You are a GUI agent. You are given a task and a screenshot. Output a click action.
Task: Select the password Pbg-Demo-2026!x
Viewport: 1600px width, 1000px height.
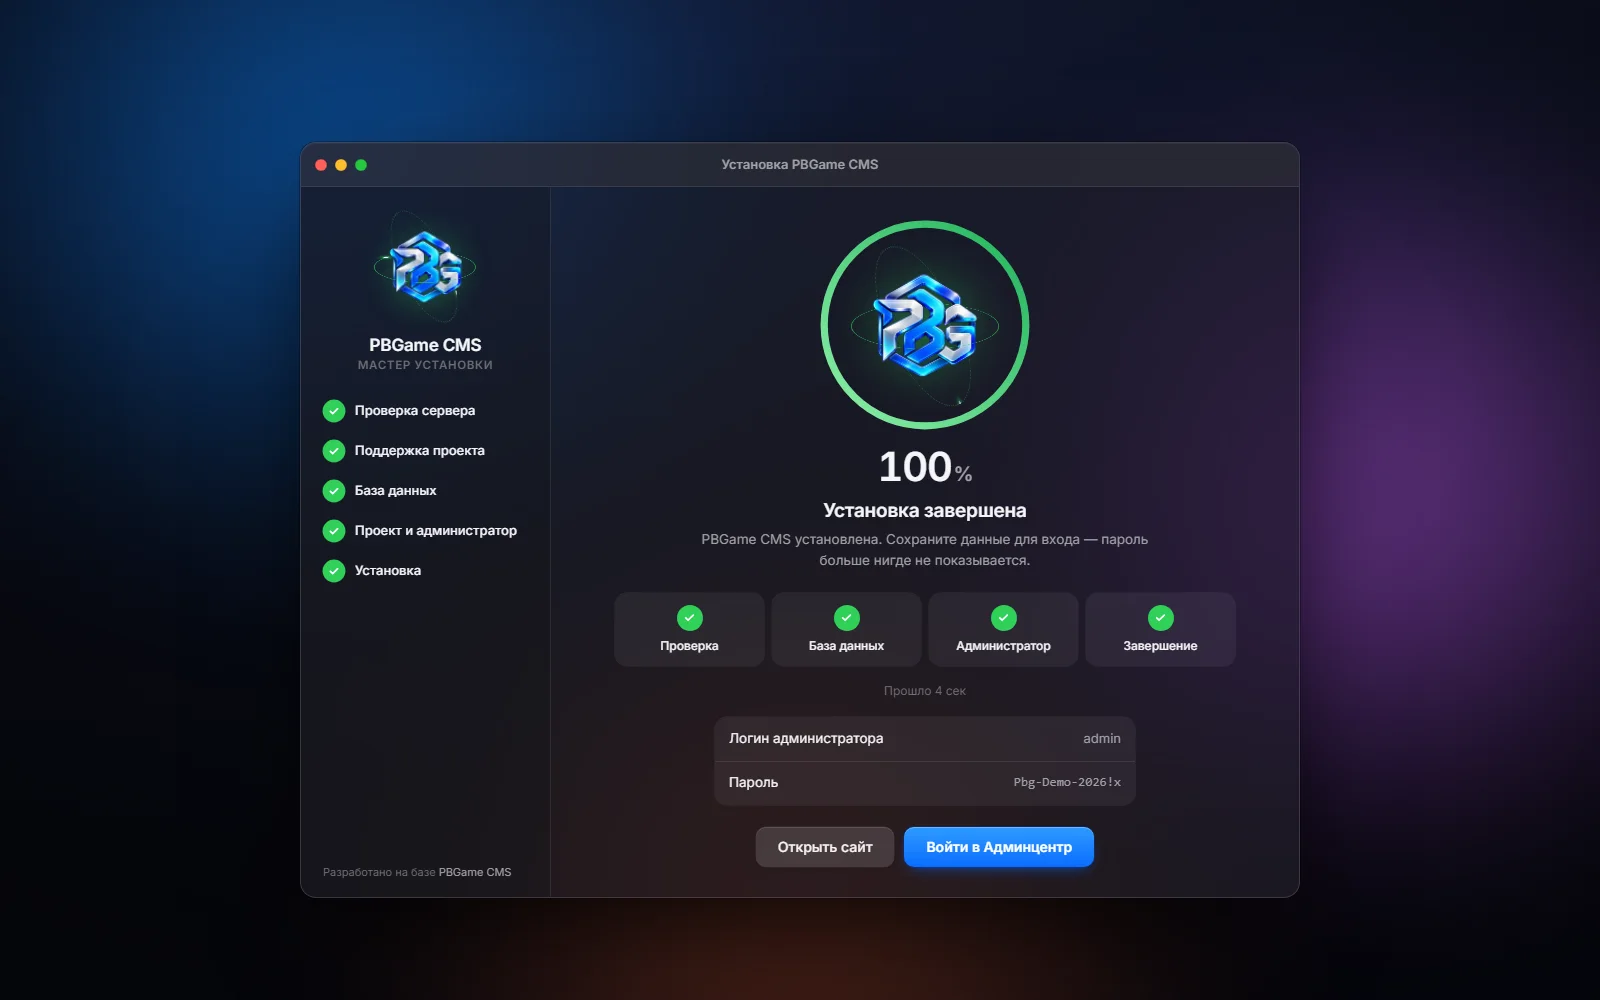1067,783
